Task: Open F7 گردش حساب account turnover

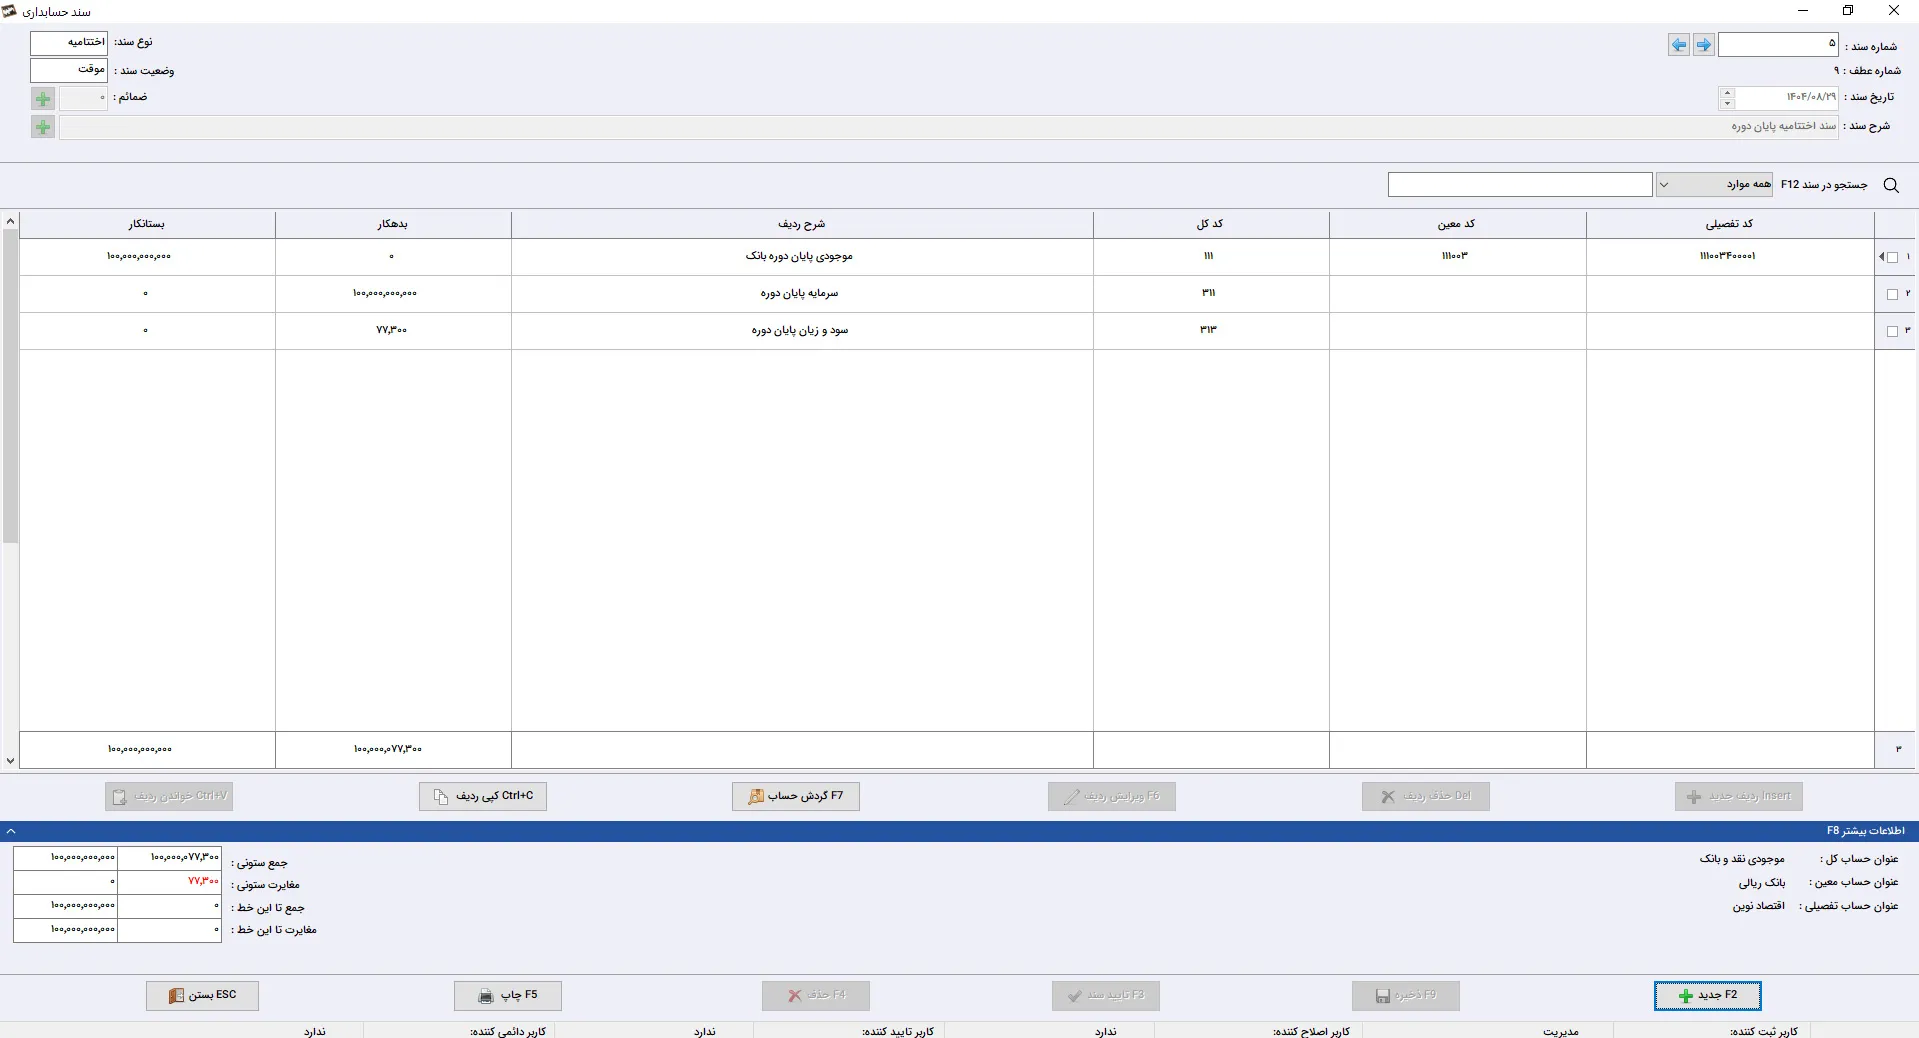Action: 796,797
